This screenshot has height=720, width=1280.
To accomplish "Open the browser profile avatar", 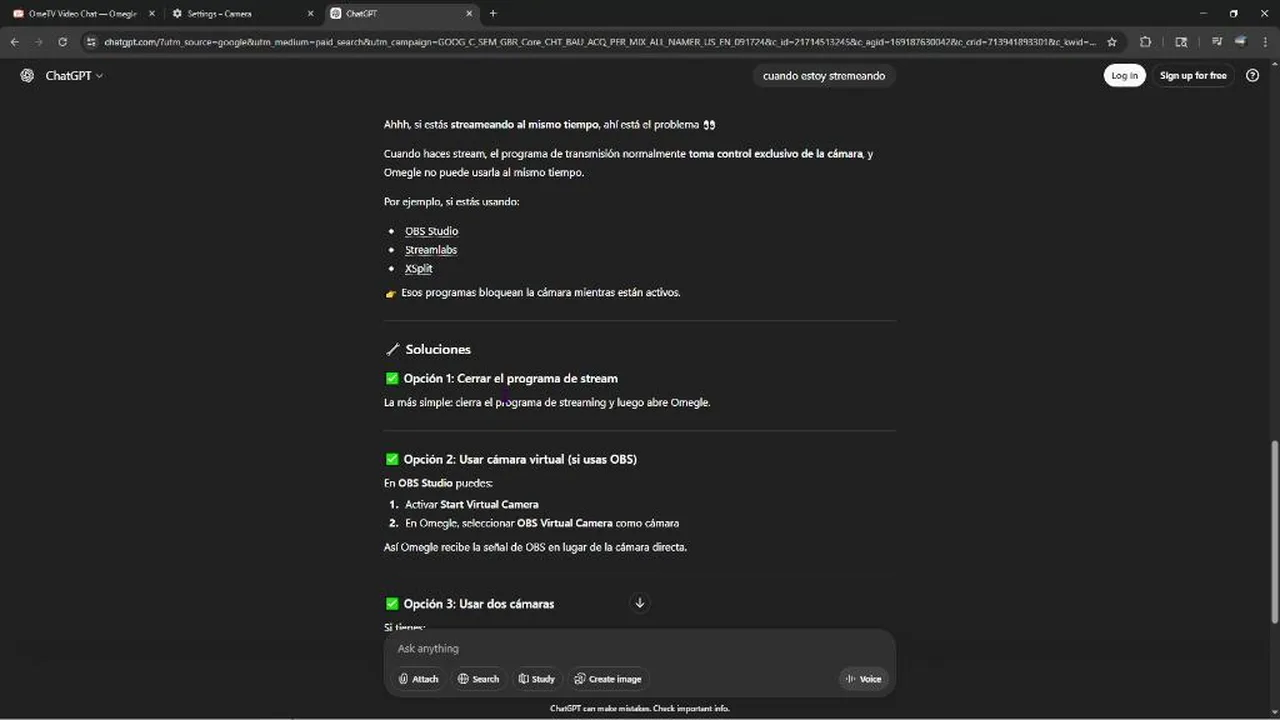I will pos(1241,42).
